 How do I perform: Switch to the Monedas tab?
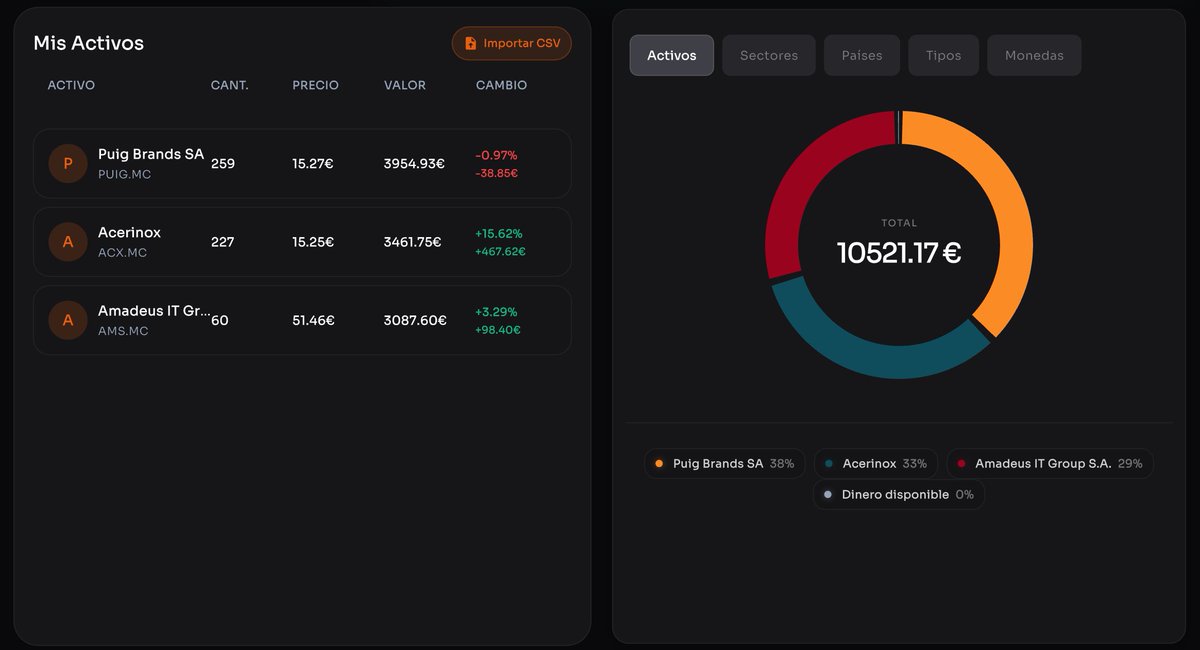click(x=1034, y=55)
